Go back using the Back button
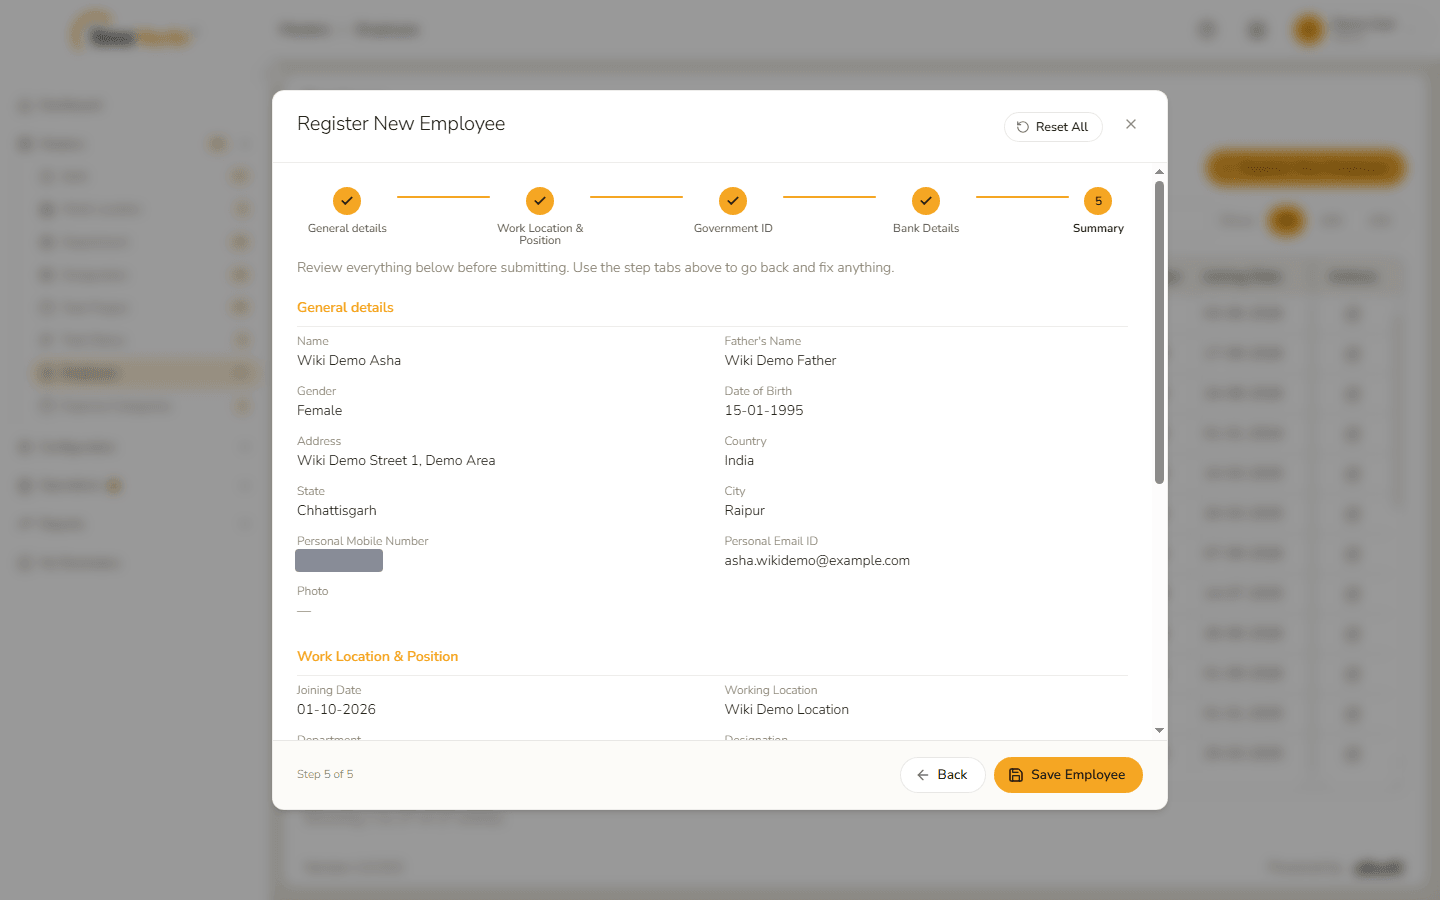Image resolution: width=1440 pixels, height=900 pixels. pos(942,775)
